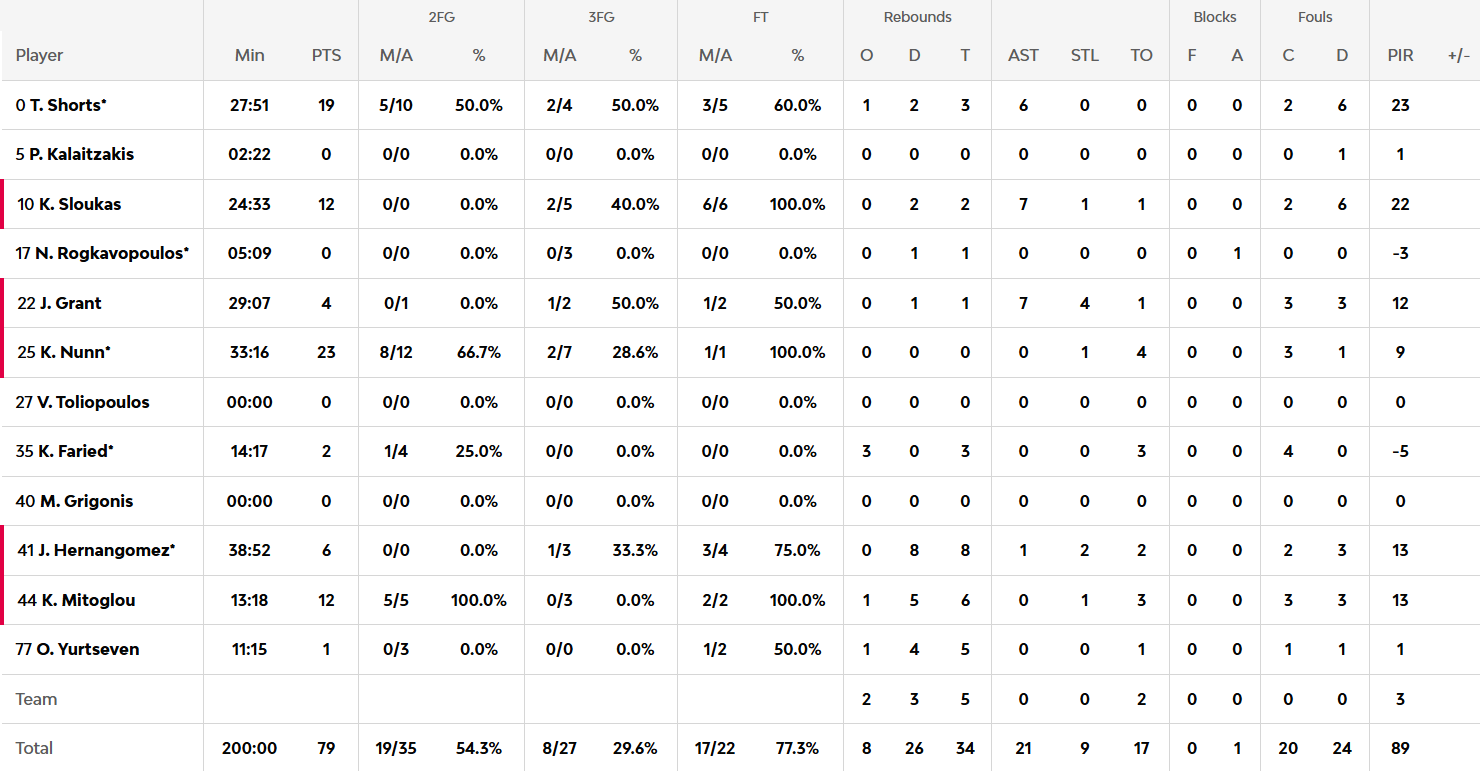Click the +/- column header
The width and height of the screenshot is (1480, 771).
tap(1458, 55)
